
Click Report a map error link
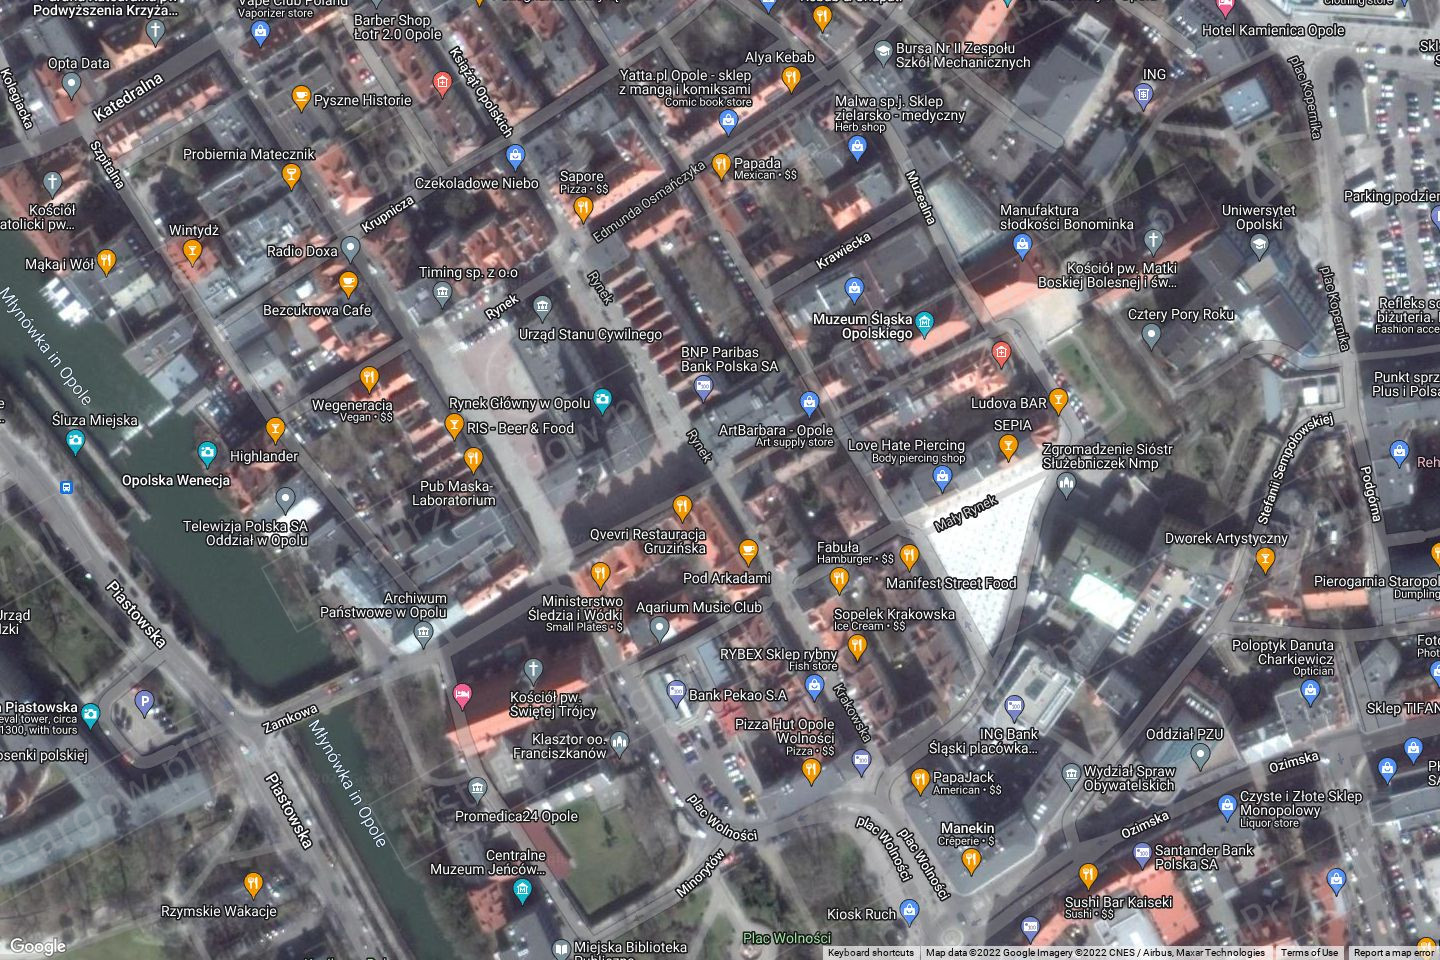tap(1393, 953)
